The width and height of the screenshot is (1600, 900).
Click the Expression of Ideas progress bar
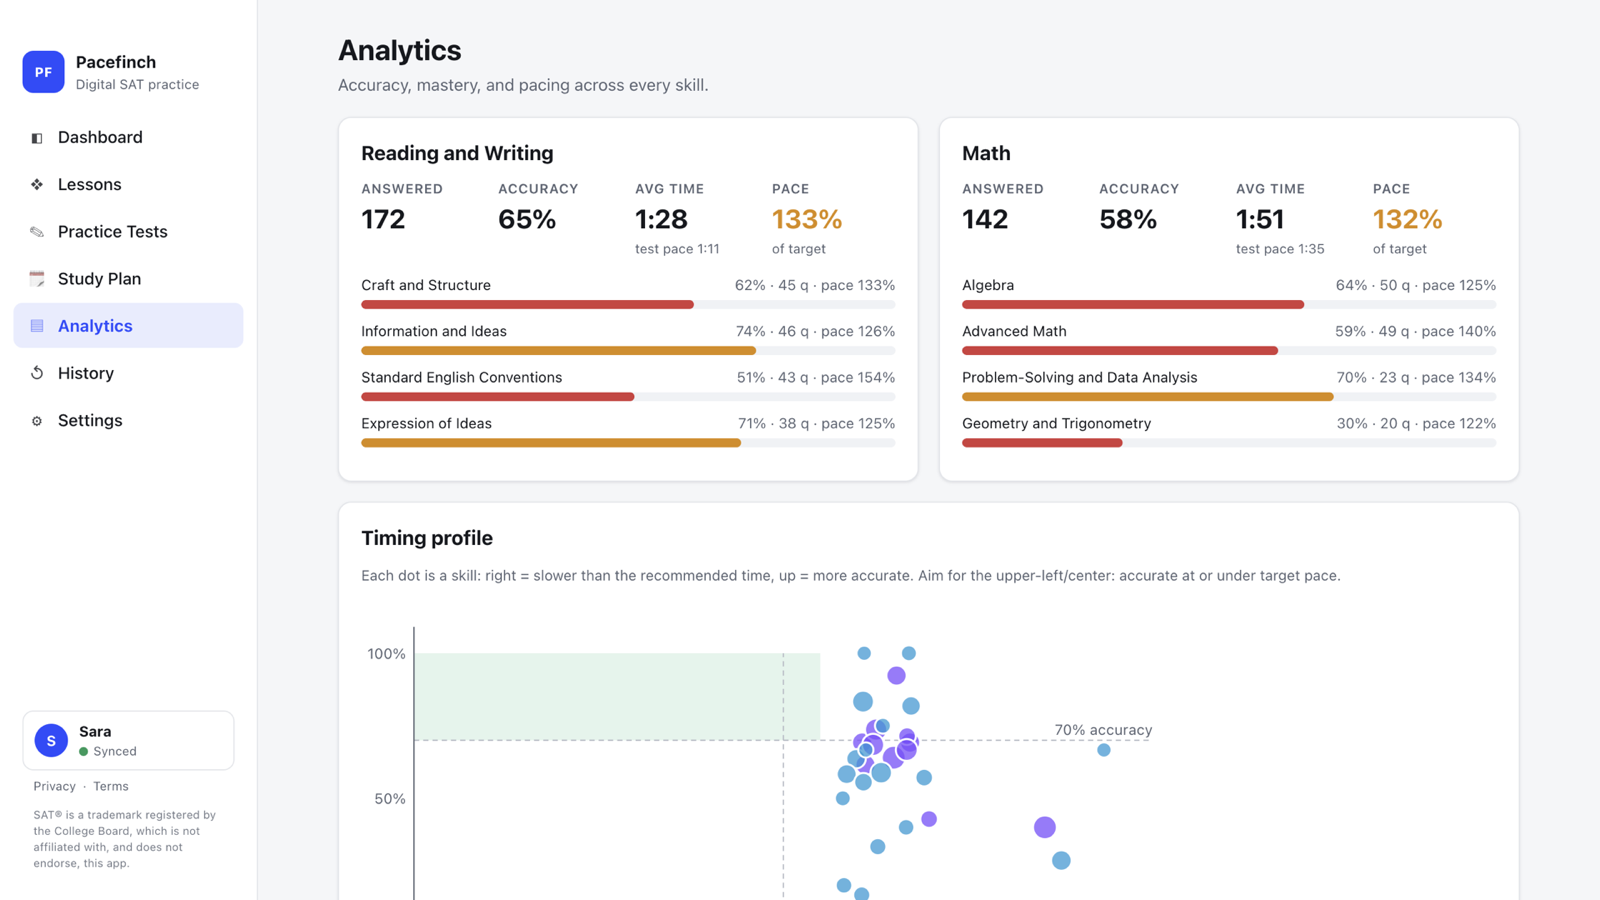tap(628, 442)
